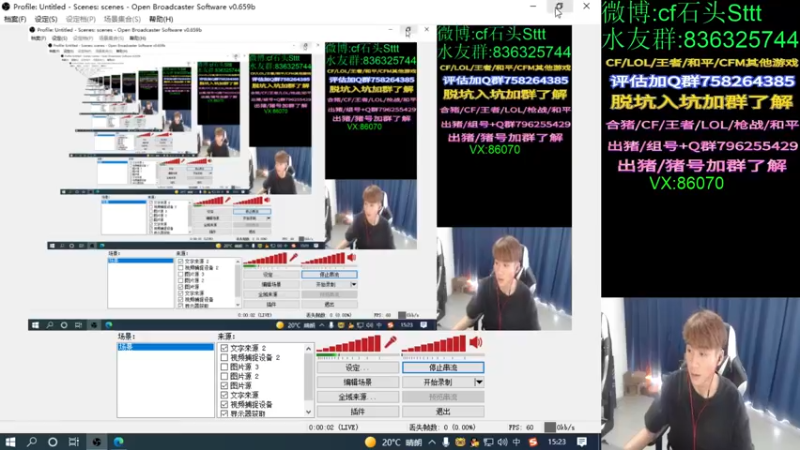
Task: Adjust the desktop audio volume bar meter
Action: (434, 344)
